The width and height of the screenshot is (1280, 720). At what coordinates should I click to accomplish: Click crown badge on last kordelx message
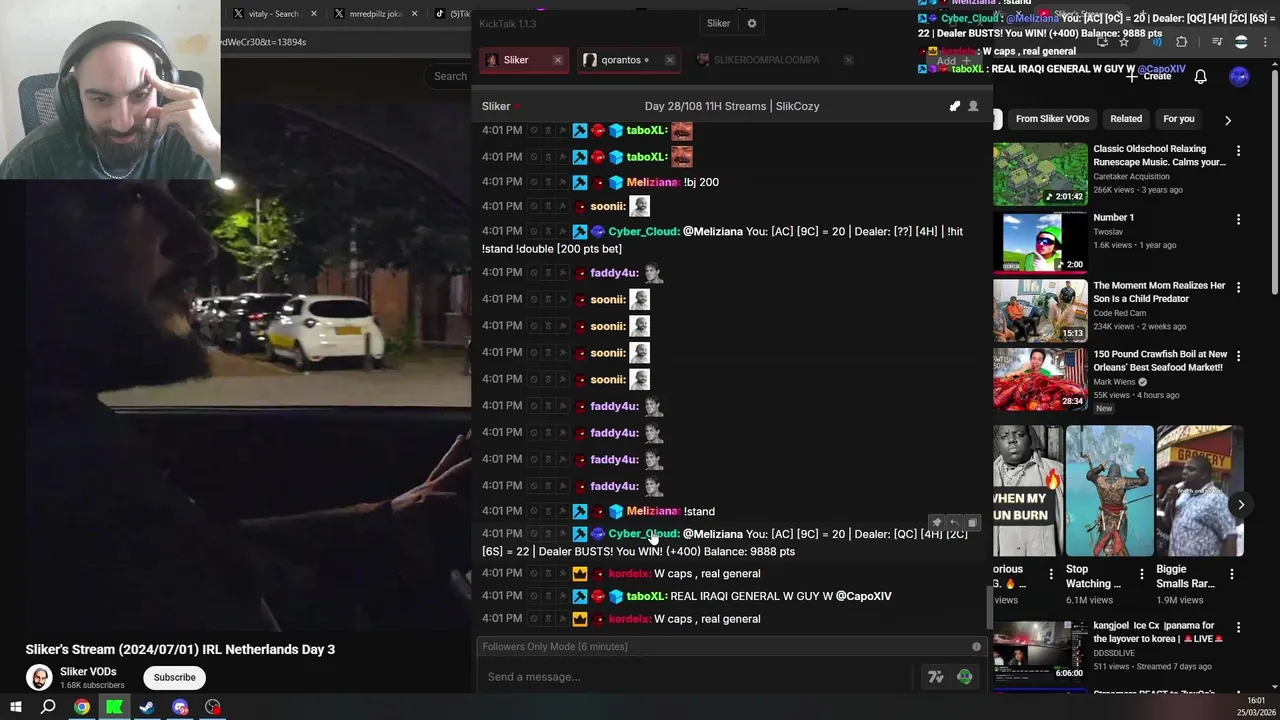coord(580,619)
